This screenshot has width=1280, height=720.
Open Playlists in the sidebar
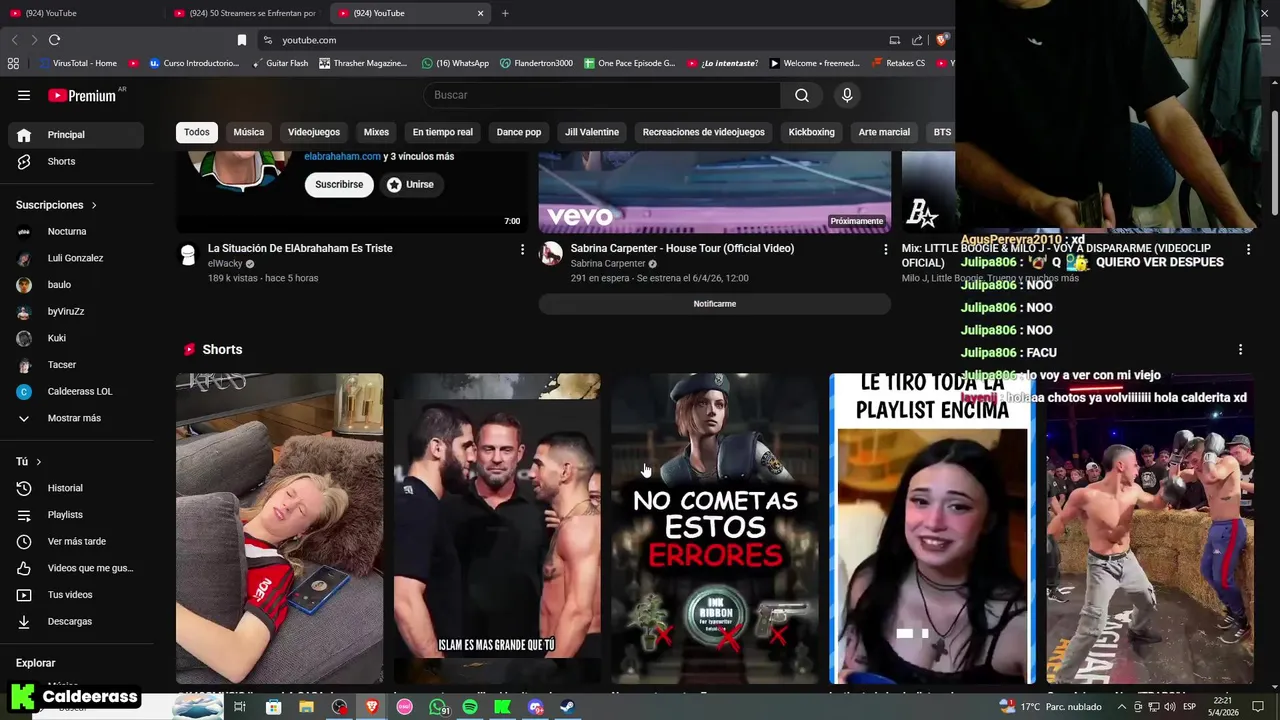click(75, 515)
